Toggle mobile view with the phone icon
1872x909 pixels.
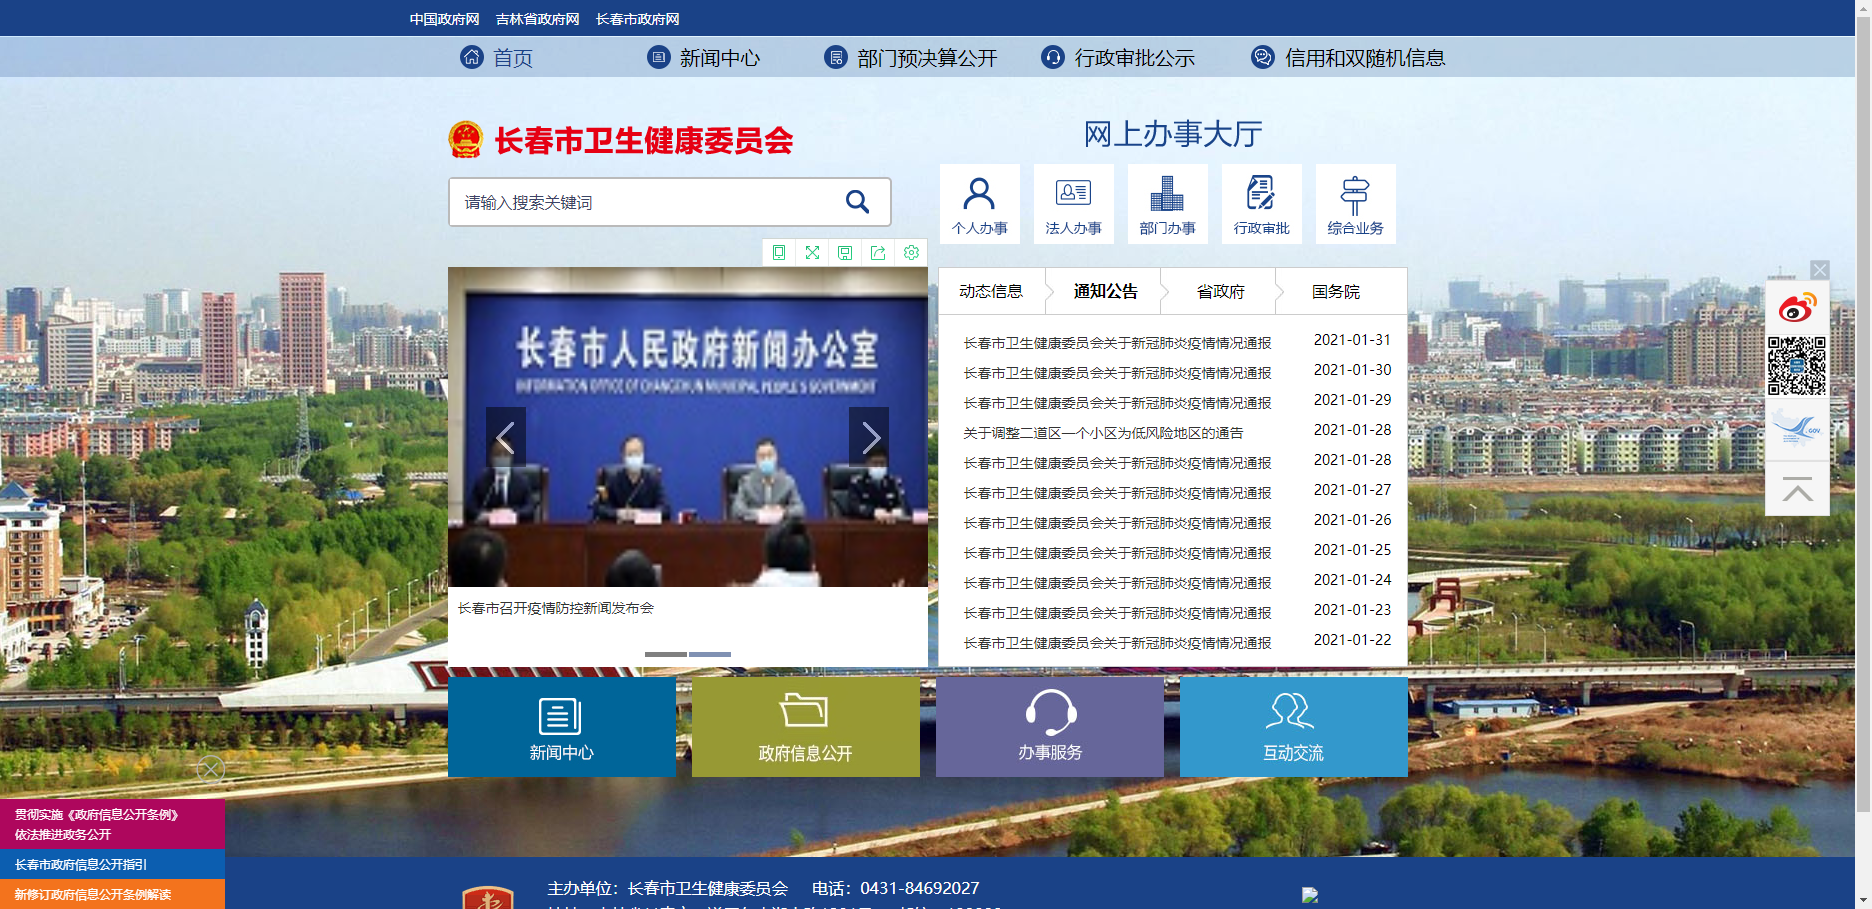point(779,252)
